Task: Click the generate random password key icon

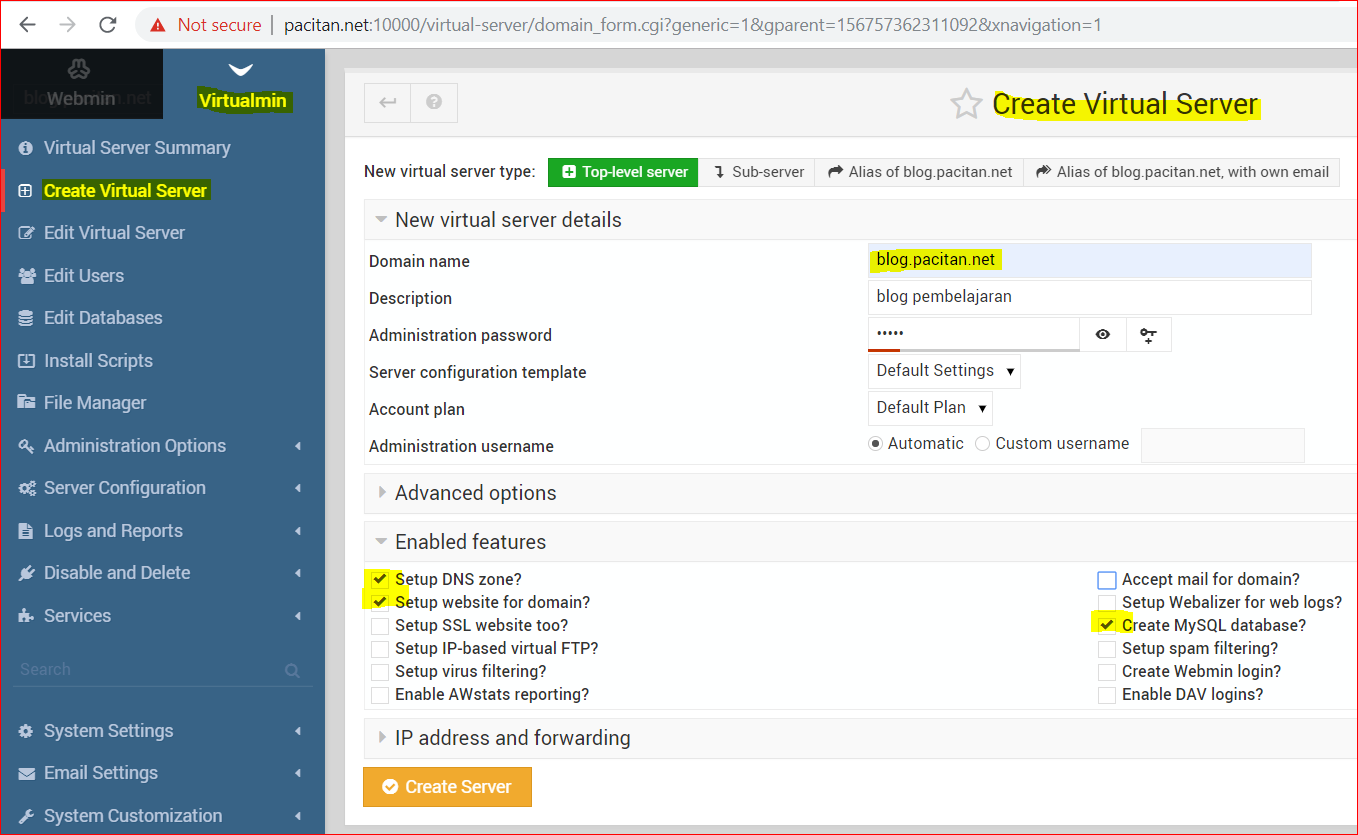Action: [1148, 335]
